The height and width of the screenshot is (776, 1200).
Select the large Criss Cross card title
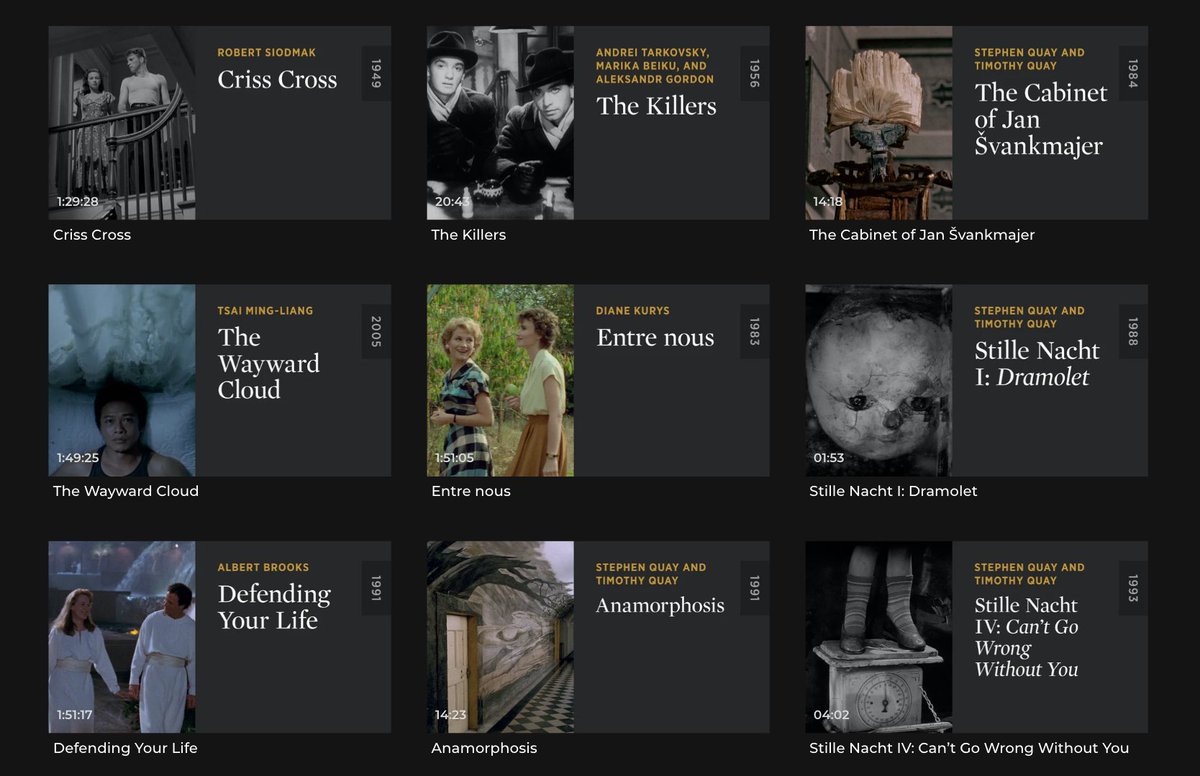coord(278,80)
